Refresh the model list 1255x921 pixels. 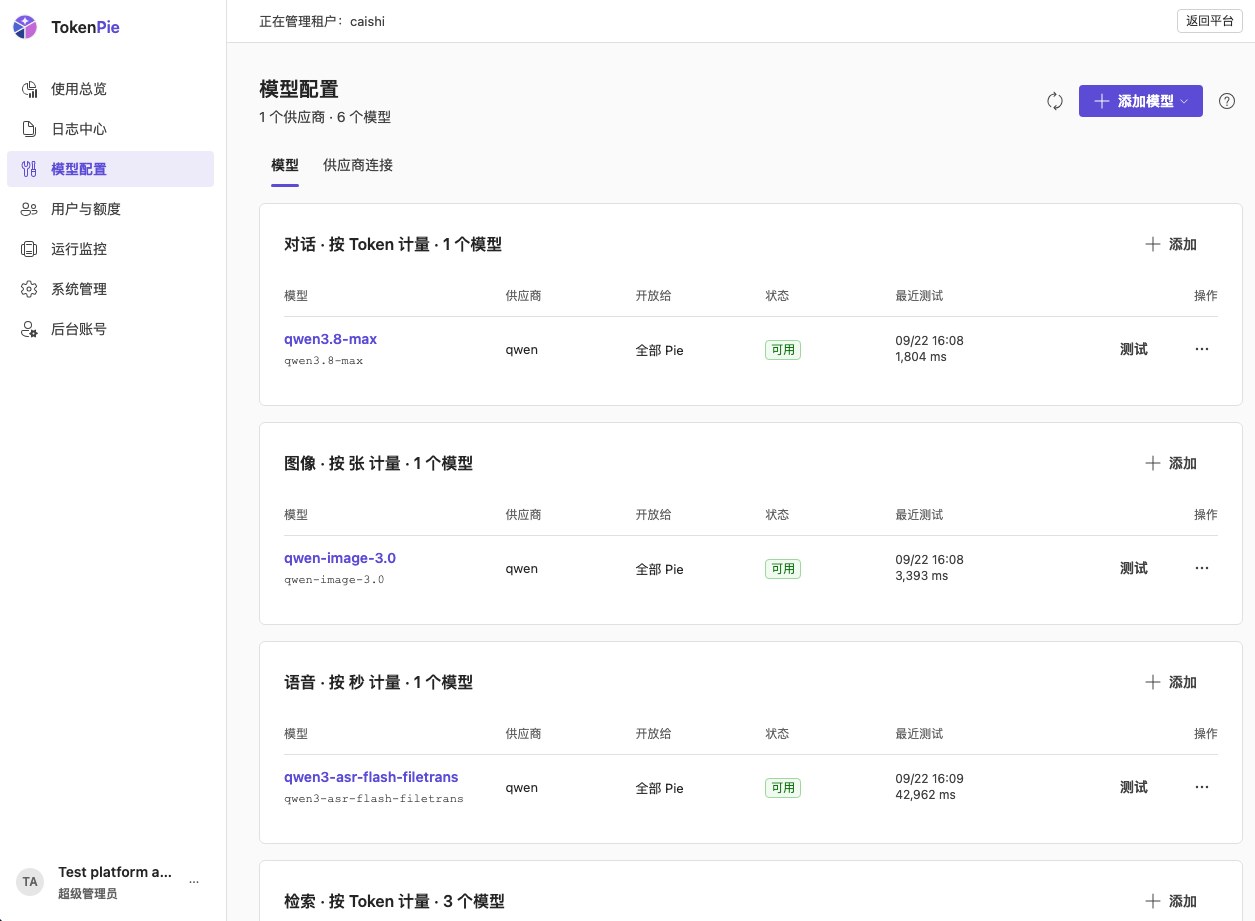pyautogui.click(x=1055, y=101)
